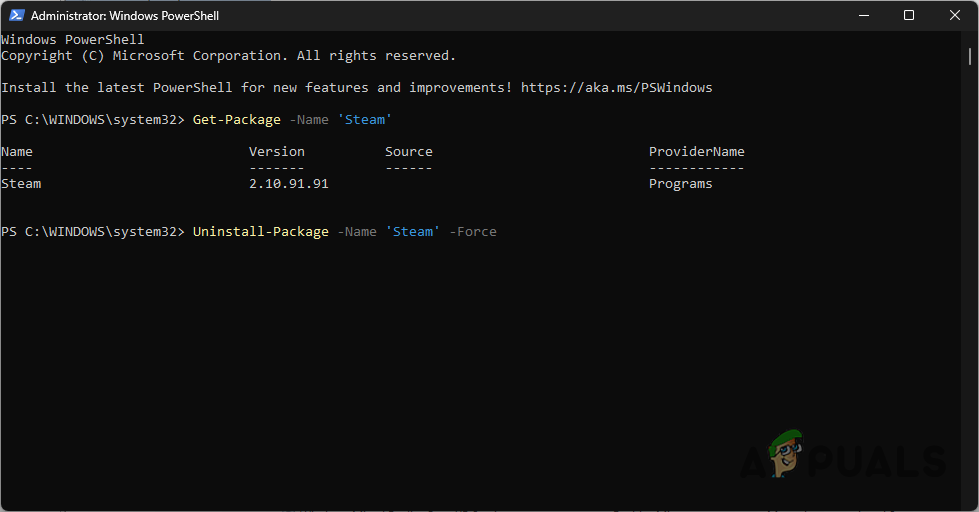The image size is (979, 512).
Task: Click the -Name parameter of Uninstall-Package
Action: tap(357, 232)
